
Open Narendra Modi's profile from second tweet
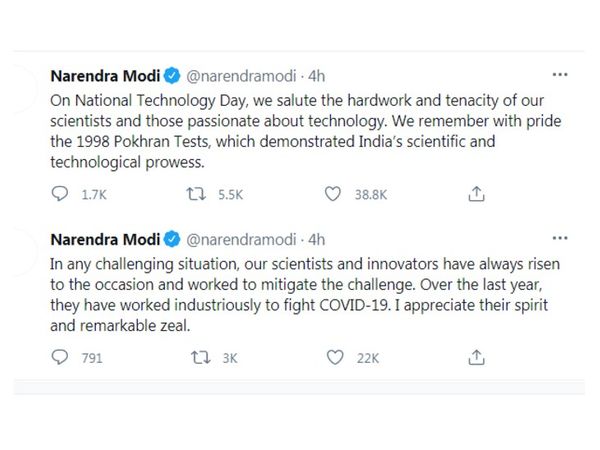coord(105,240)
